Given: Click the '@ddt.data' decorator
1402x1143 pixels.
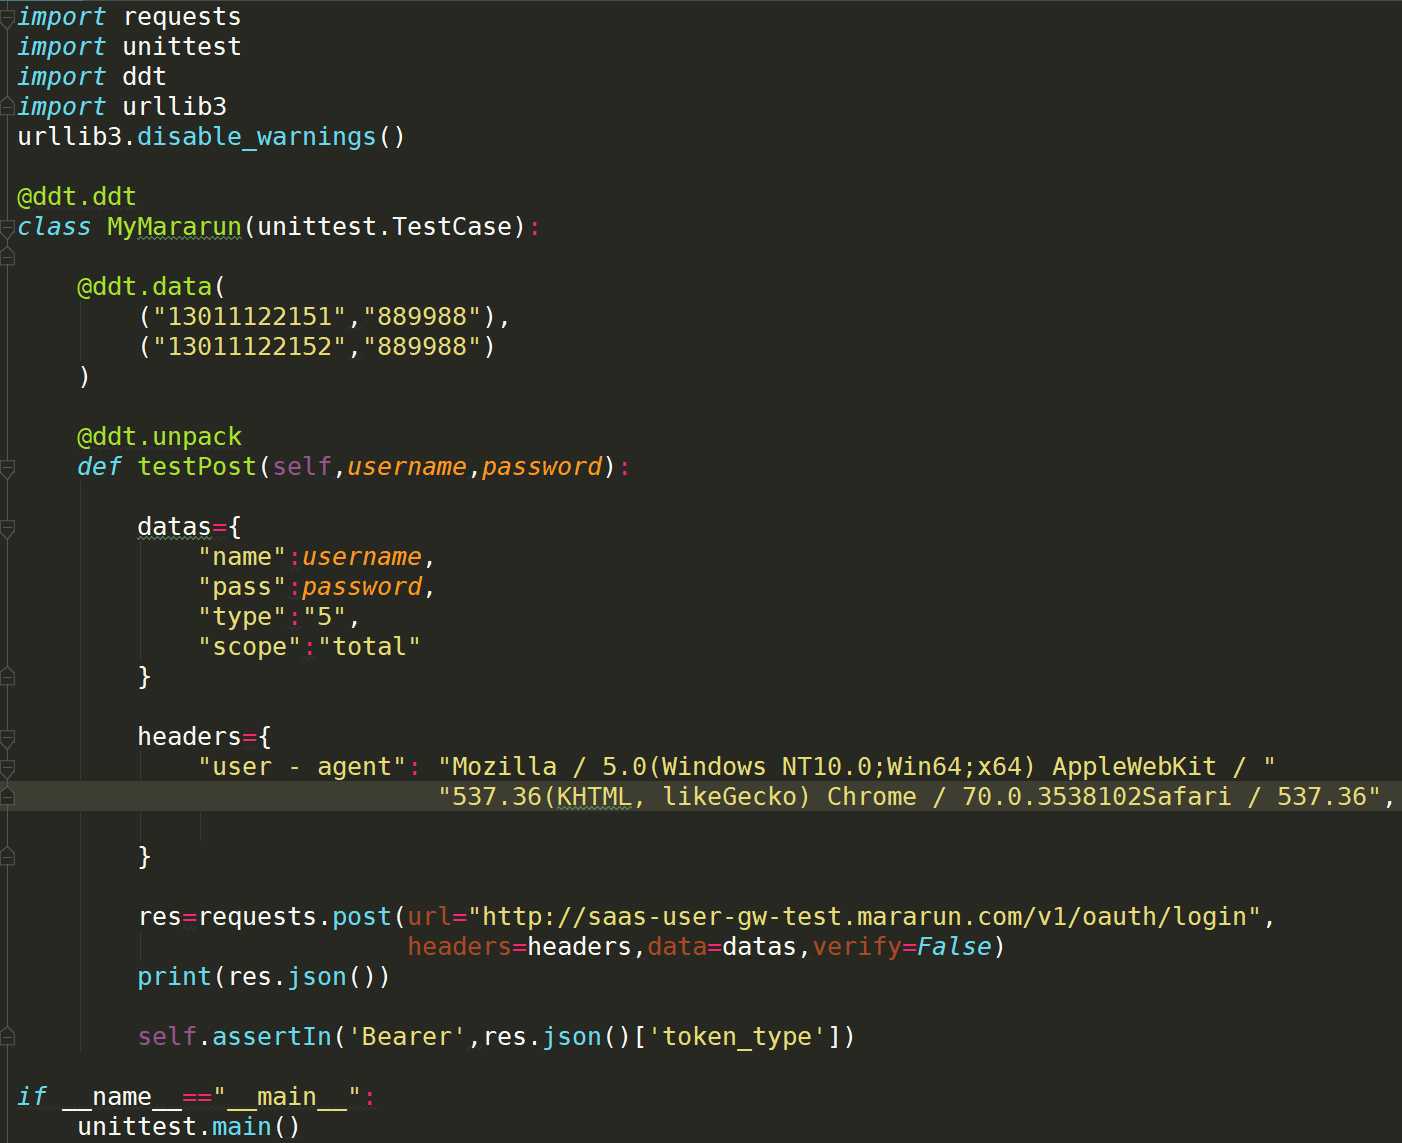Looking at the screenshot, I should coord(145,287).
